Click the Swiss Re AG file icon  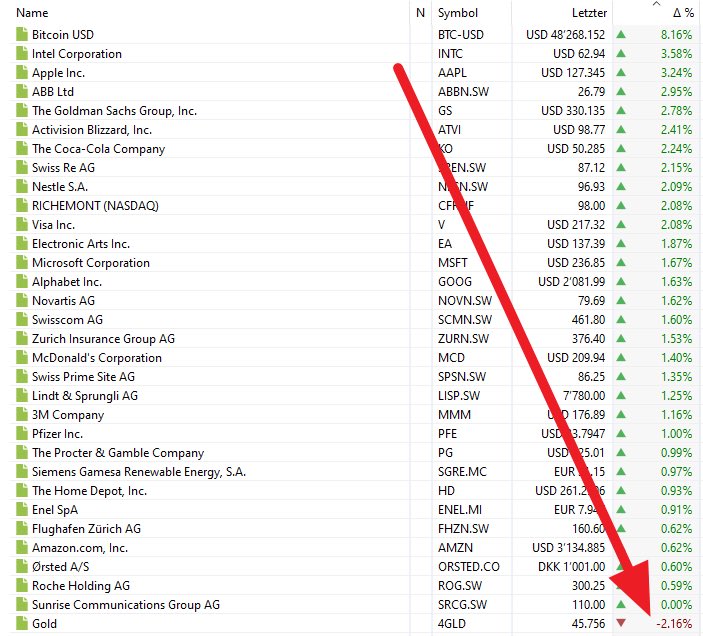(22, 167)
